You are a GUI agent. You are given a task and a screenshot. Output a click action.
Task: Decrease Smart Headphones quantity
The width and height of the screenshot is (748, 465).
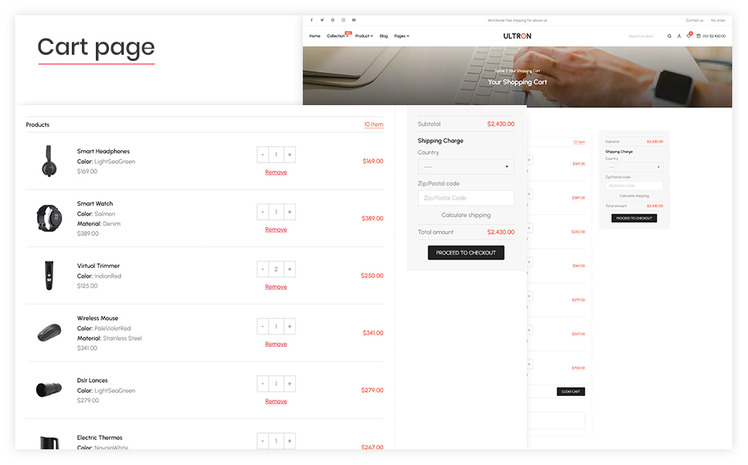[x=263, y=155]
